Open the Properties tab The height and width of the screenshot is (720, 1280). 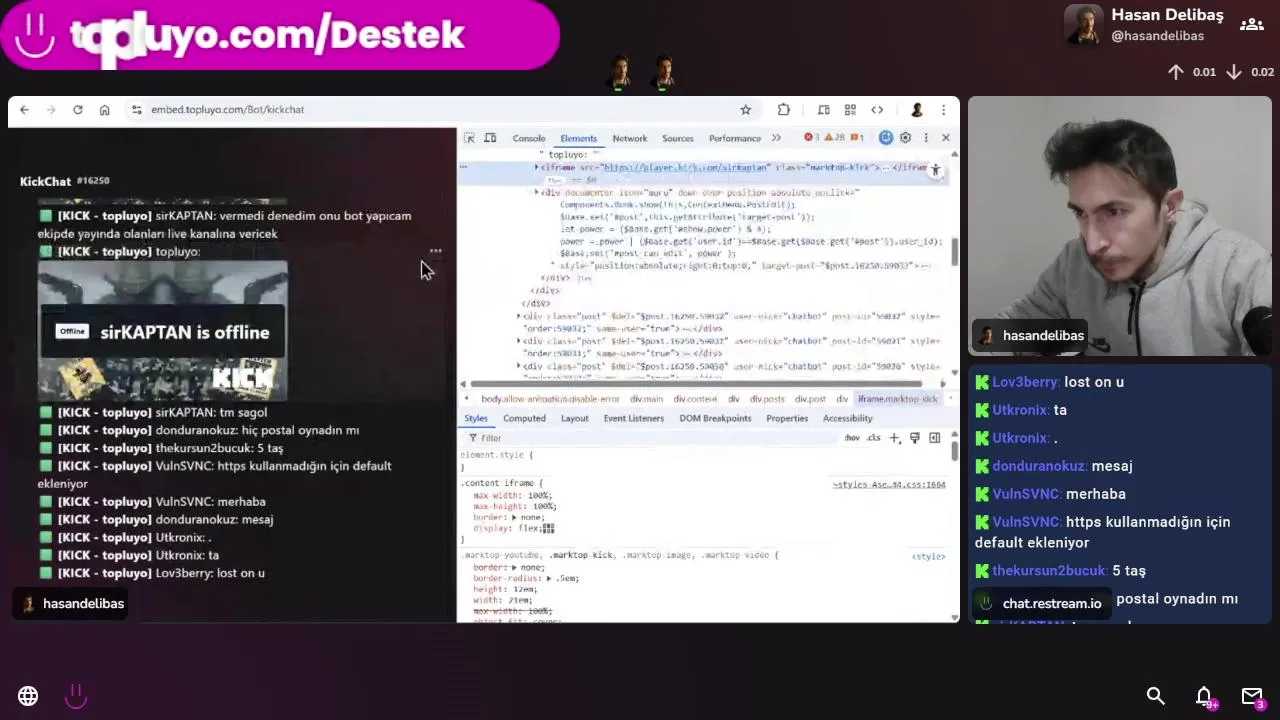(x=787, y=418)
